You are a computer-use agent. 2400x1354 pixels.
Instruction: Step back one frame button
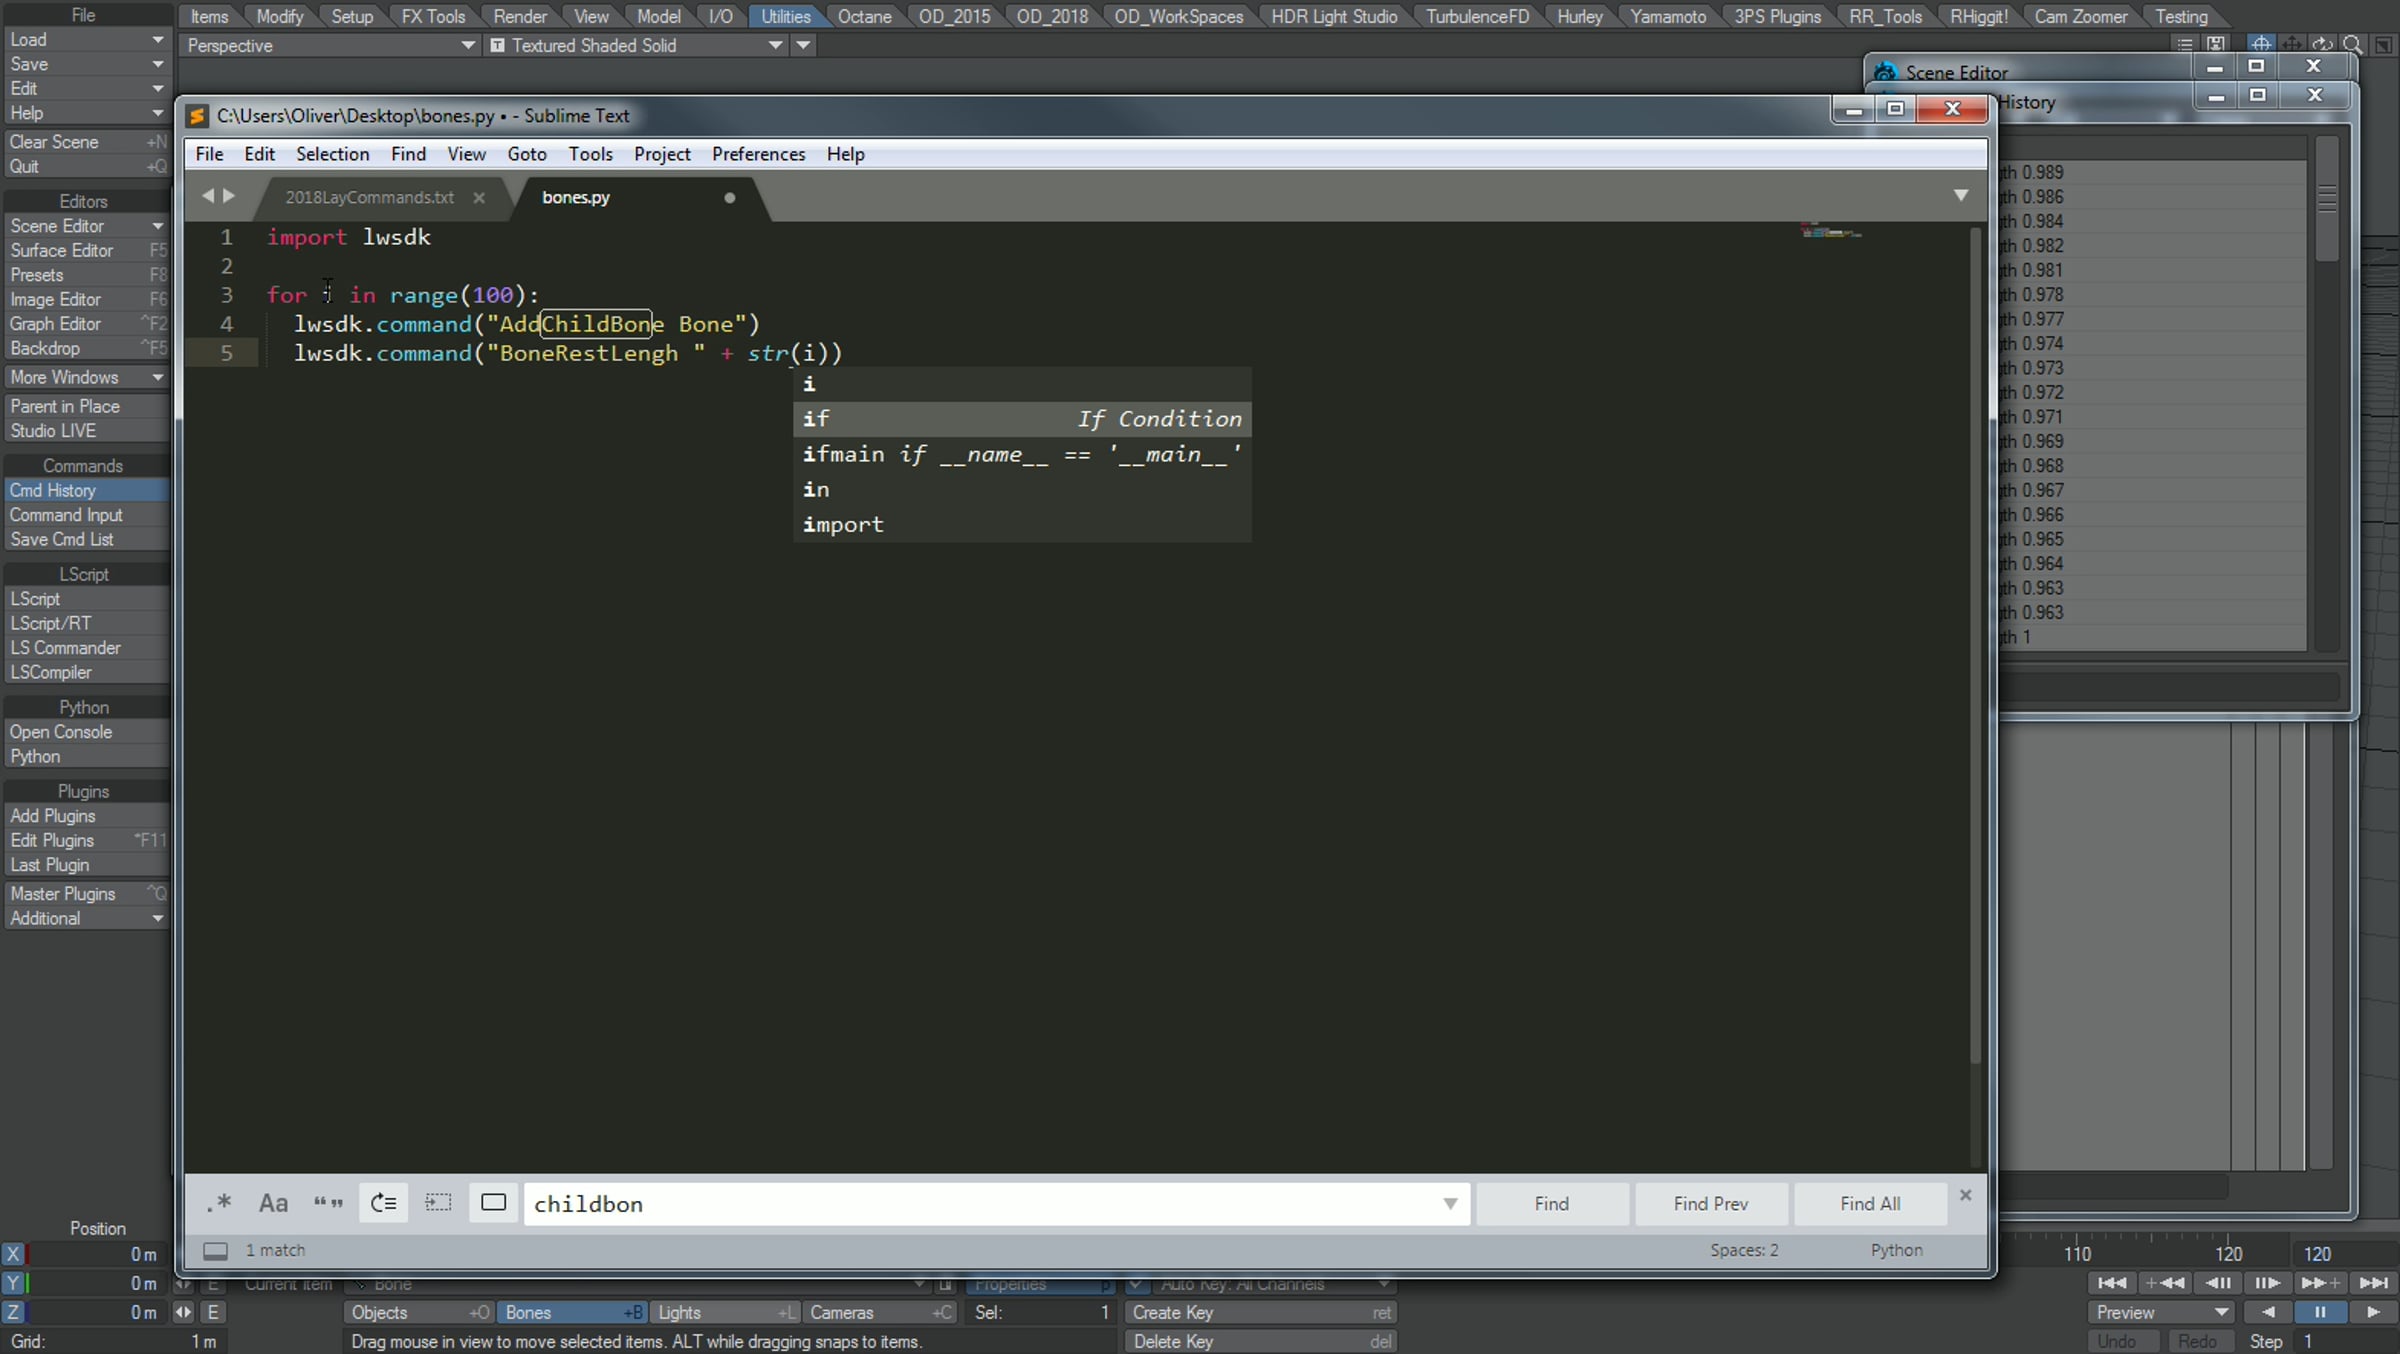point(2217,1283)
